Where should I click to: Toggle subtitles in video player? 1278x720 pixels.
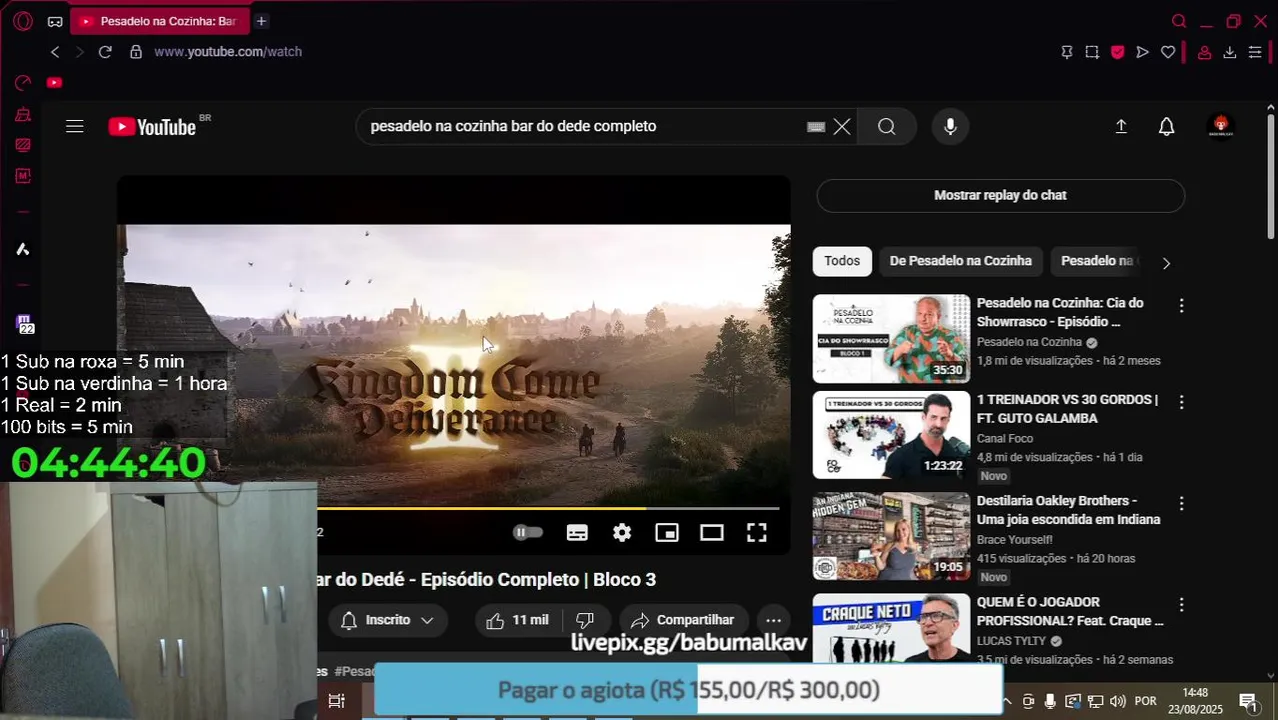577,533
